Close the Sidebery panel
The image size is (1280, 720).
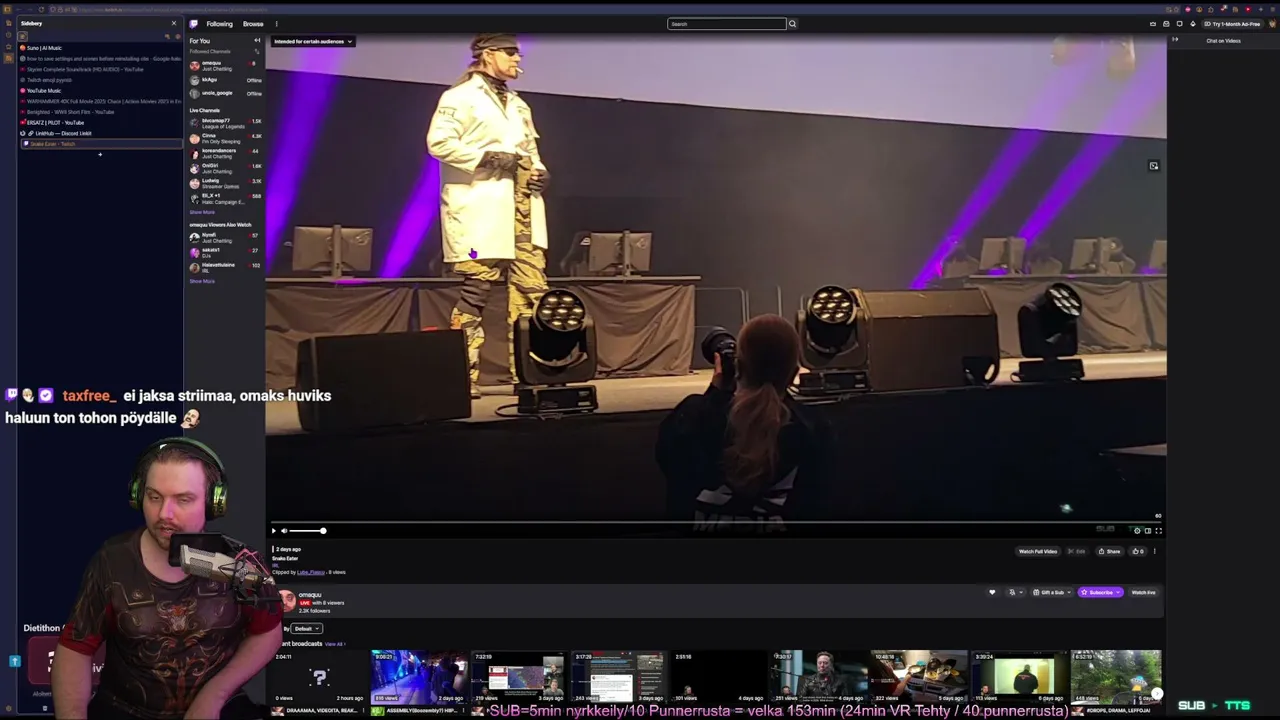point(173,23)
